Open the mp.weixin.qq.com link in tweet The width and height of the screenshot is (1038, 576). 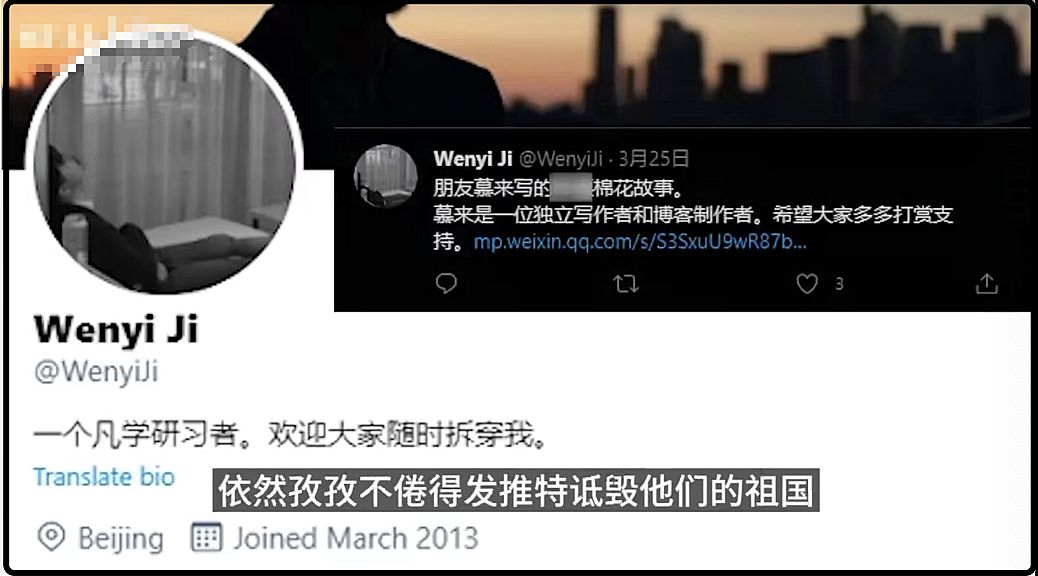[639, 242]
